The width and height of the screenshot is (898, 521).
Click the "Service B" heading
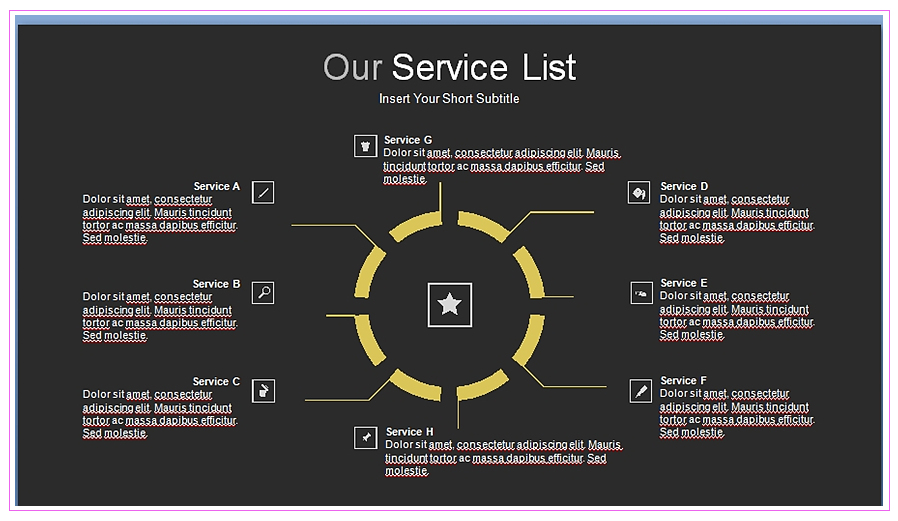216,284
